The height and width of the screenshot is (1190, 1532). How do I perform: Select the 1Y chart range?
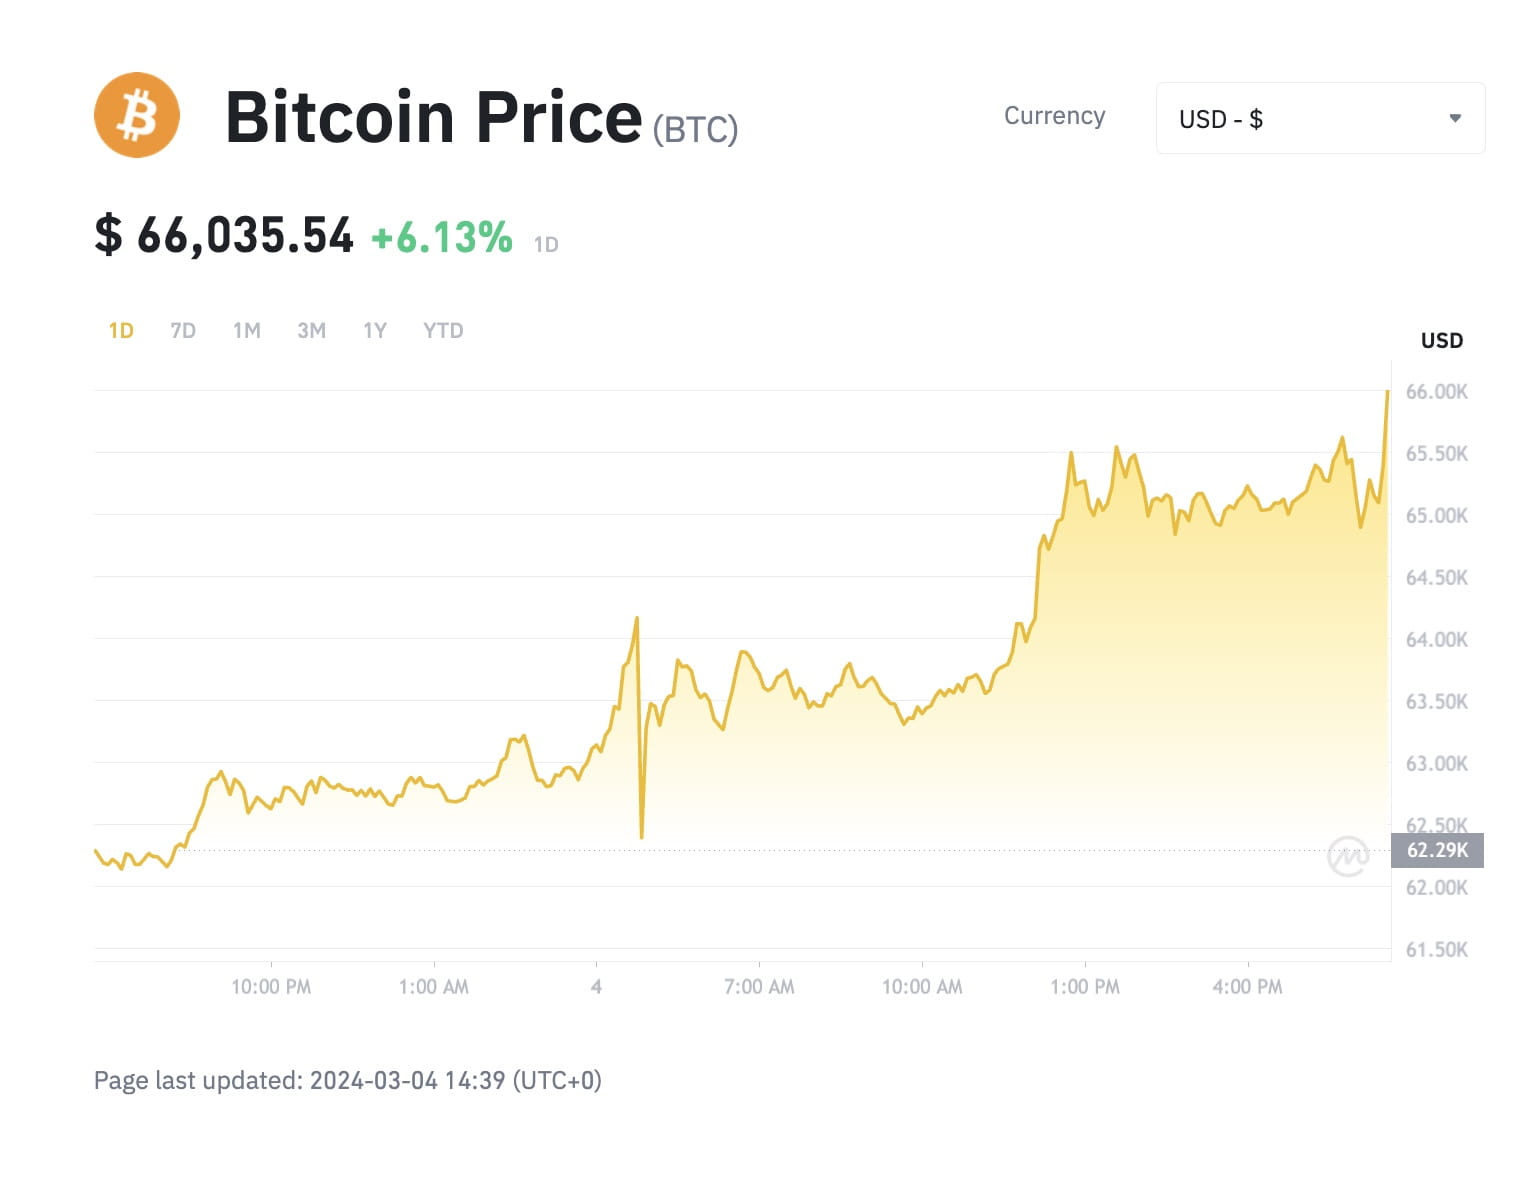tap(375, 331)
